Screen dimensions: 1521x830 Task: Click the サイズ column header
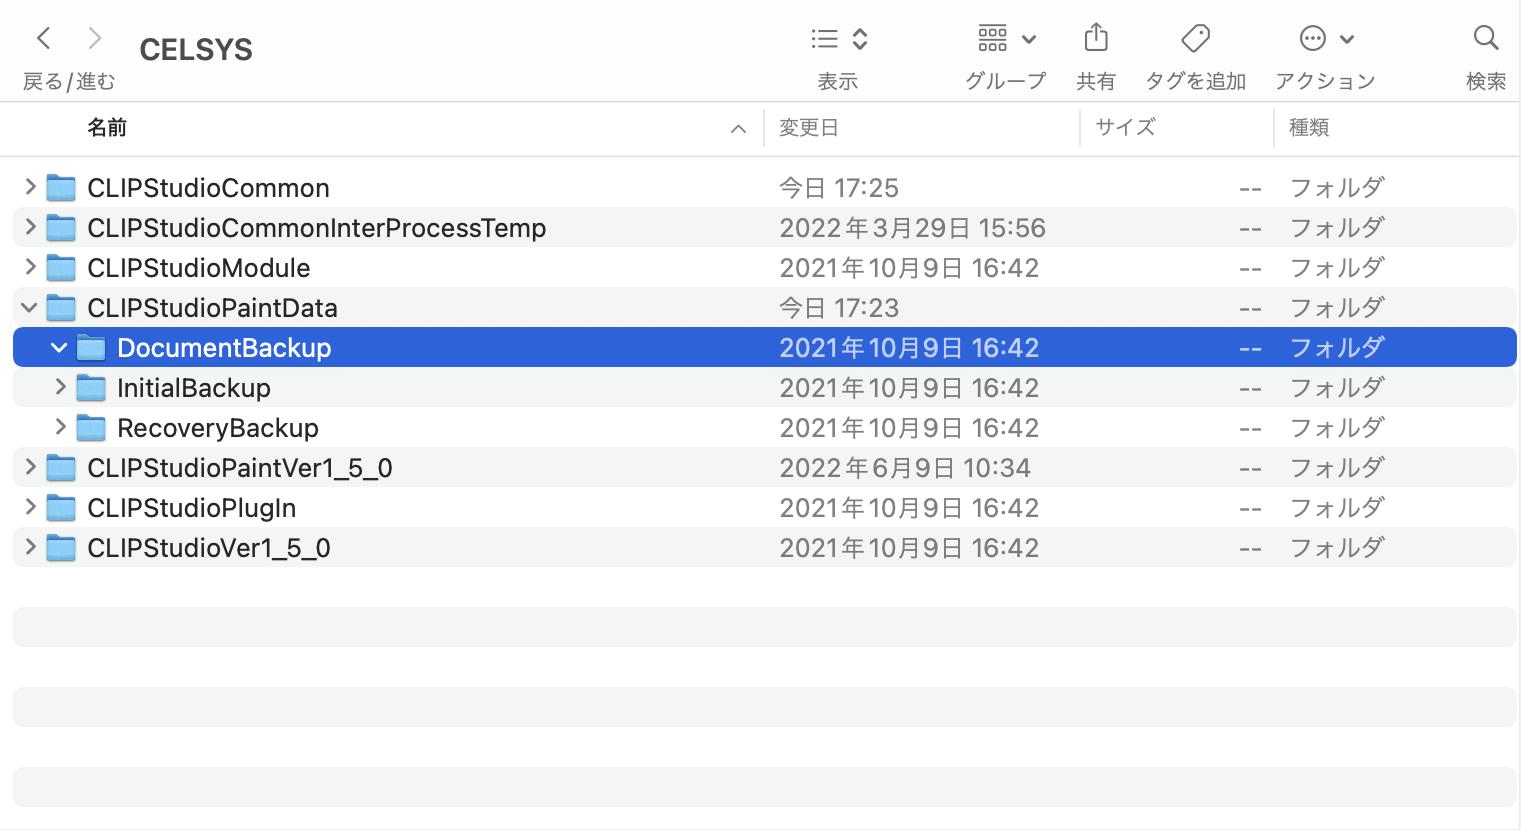pos(1125,128)
